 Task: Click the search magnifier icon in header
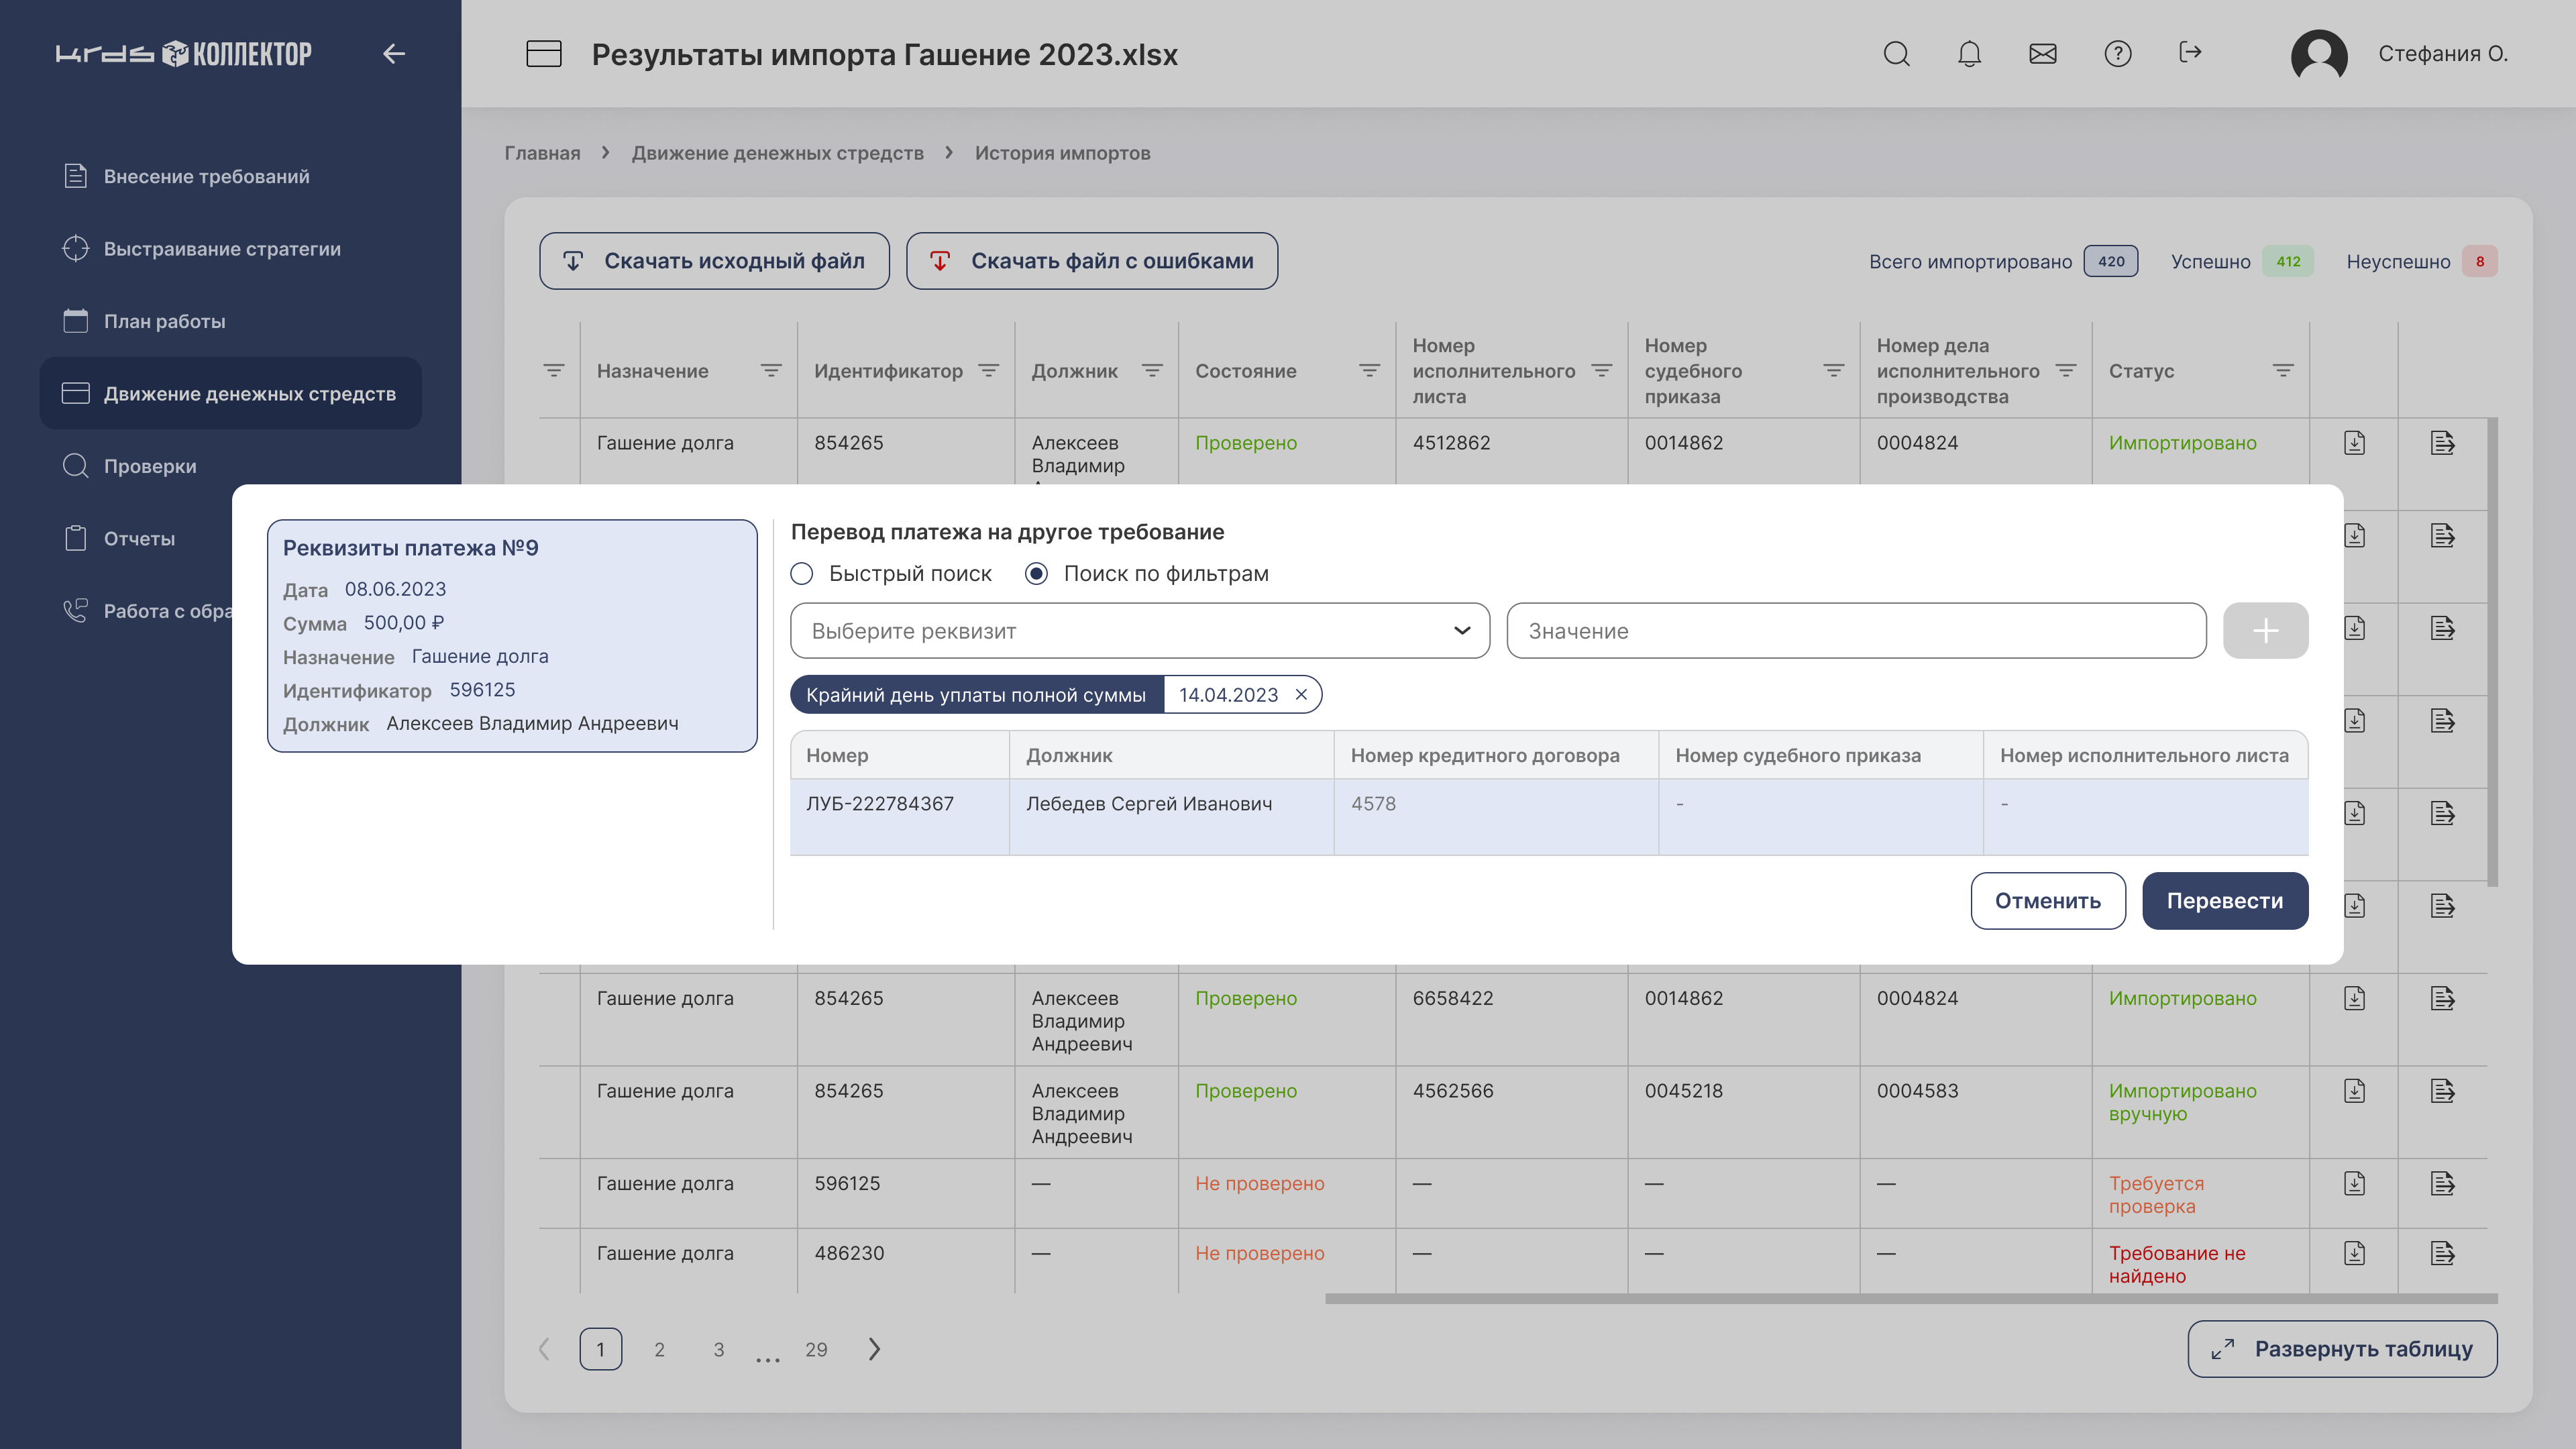(x=1896, y=53)
